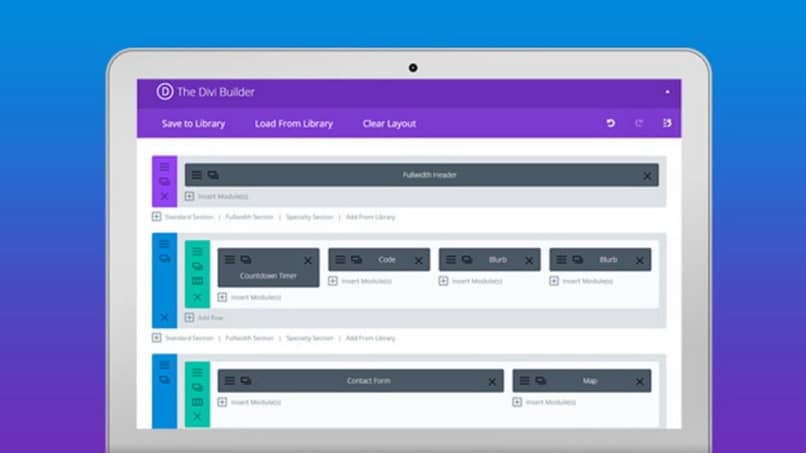Add Fullwidth Section below first section
Image resolution: width=806 pixels, height=453 pixels.
(249, 217)
